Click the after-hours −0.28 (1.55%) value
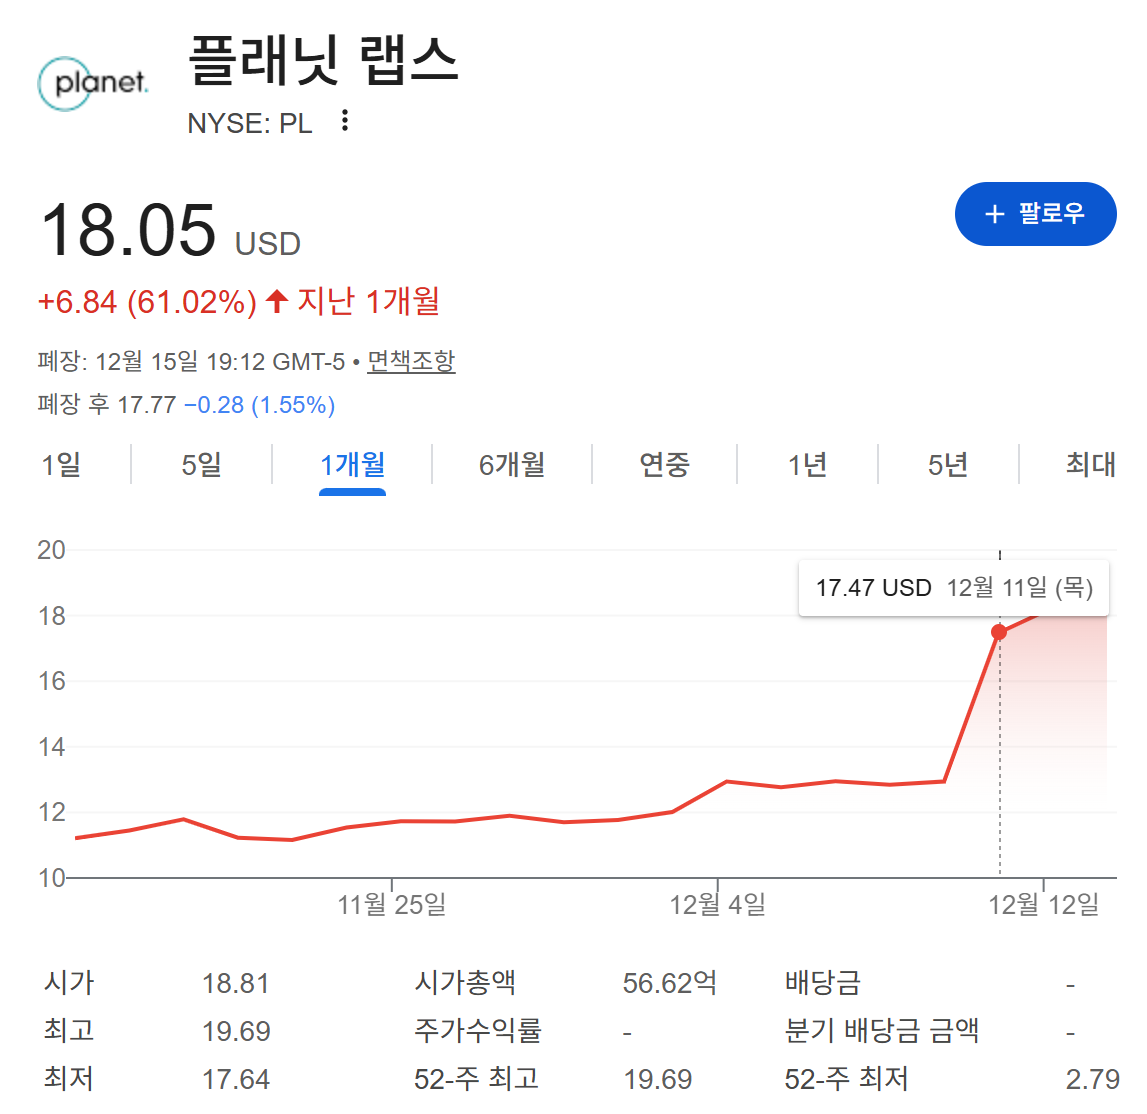Viewport: 1147px width, 1114px height. pos(259,404)
